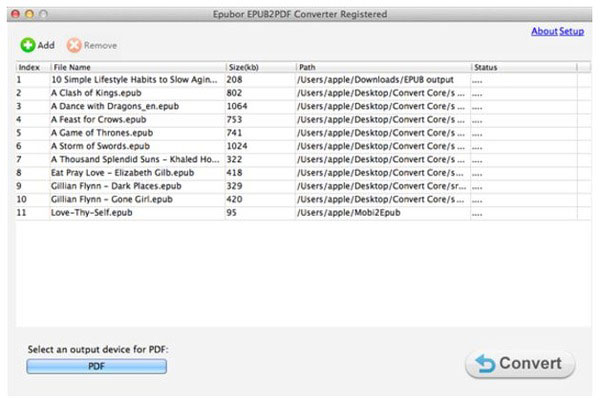Click size value 208

click(234, 80)
